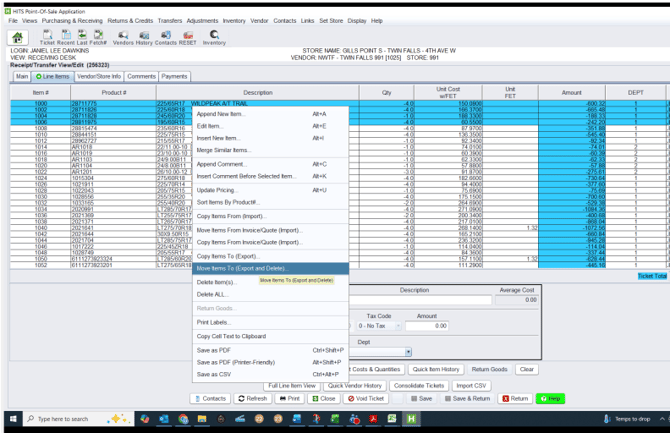The image size is (670, 433).
Task: Click the green Help button
Action: [550, 398]
